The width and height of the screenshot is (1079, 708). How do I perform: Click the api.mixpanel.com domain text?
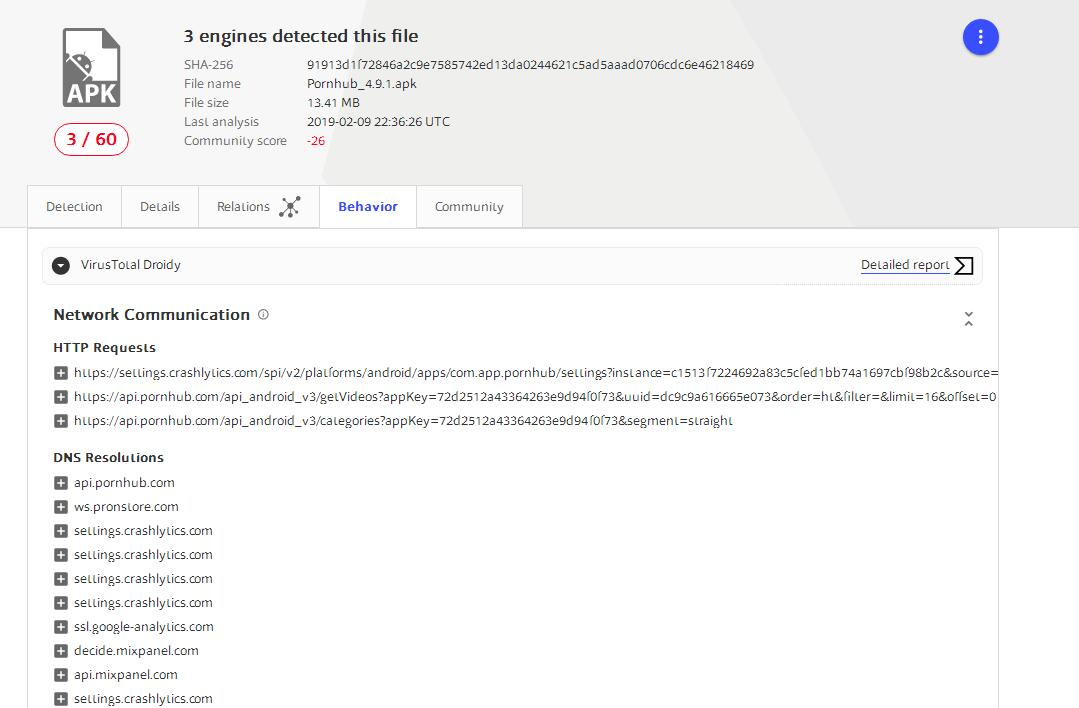(x=126, y=675)
